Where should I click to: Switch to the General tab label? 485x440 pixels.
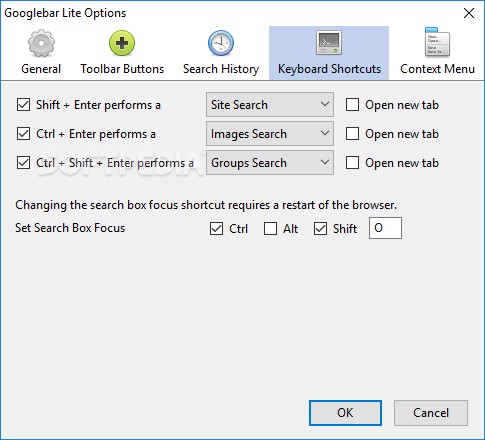41,69
